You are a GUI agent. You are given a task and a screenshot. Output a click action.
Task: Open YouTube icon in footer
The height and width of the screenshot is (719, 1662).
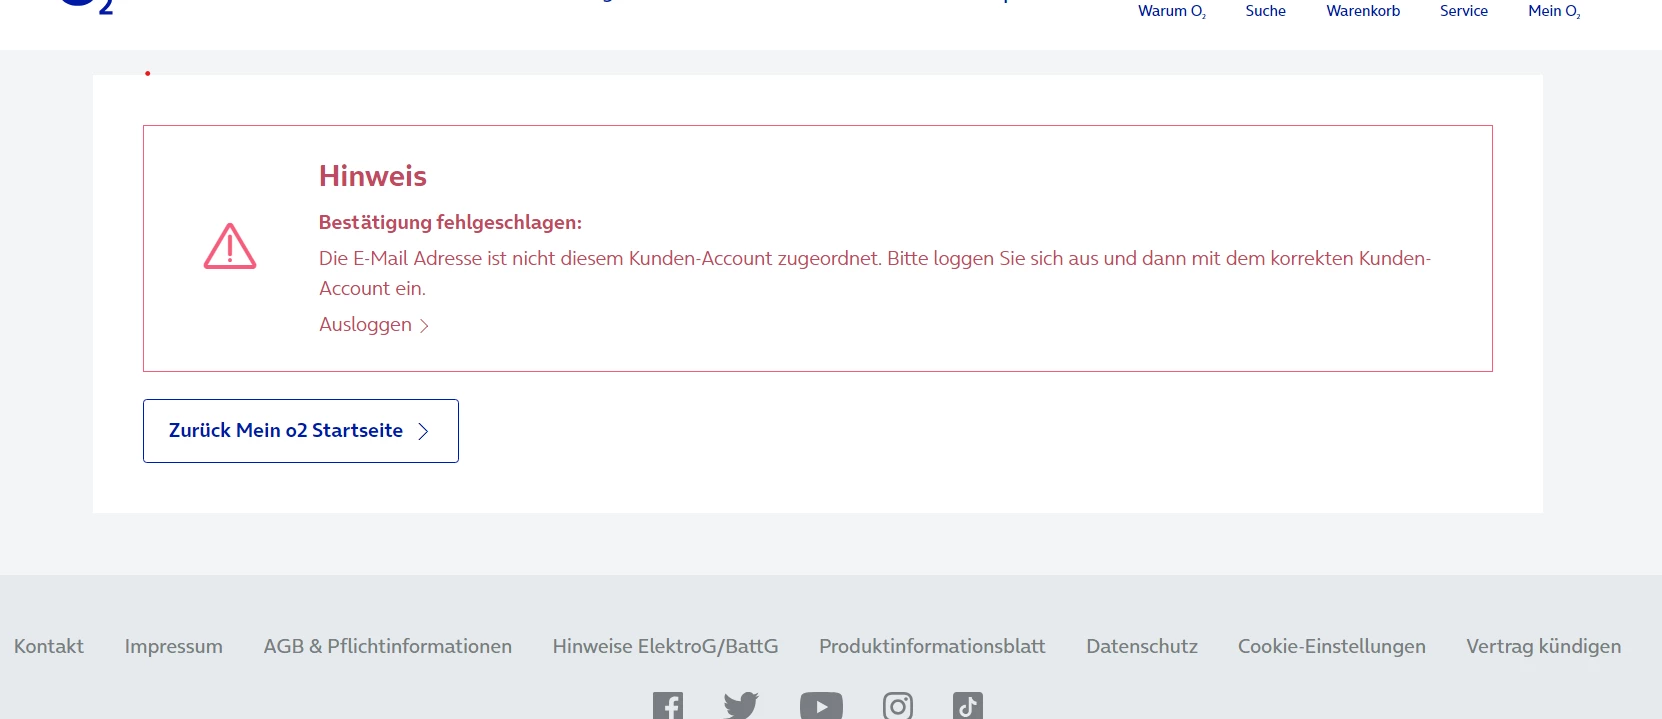pyautogui.click(x=821, y=706)
